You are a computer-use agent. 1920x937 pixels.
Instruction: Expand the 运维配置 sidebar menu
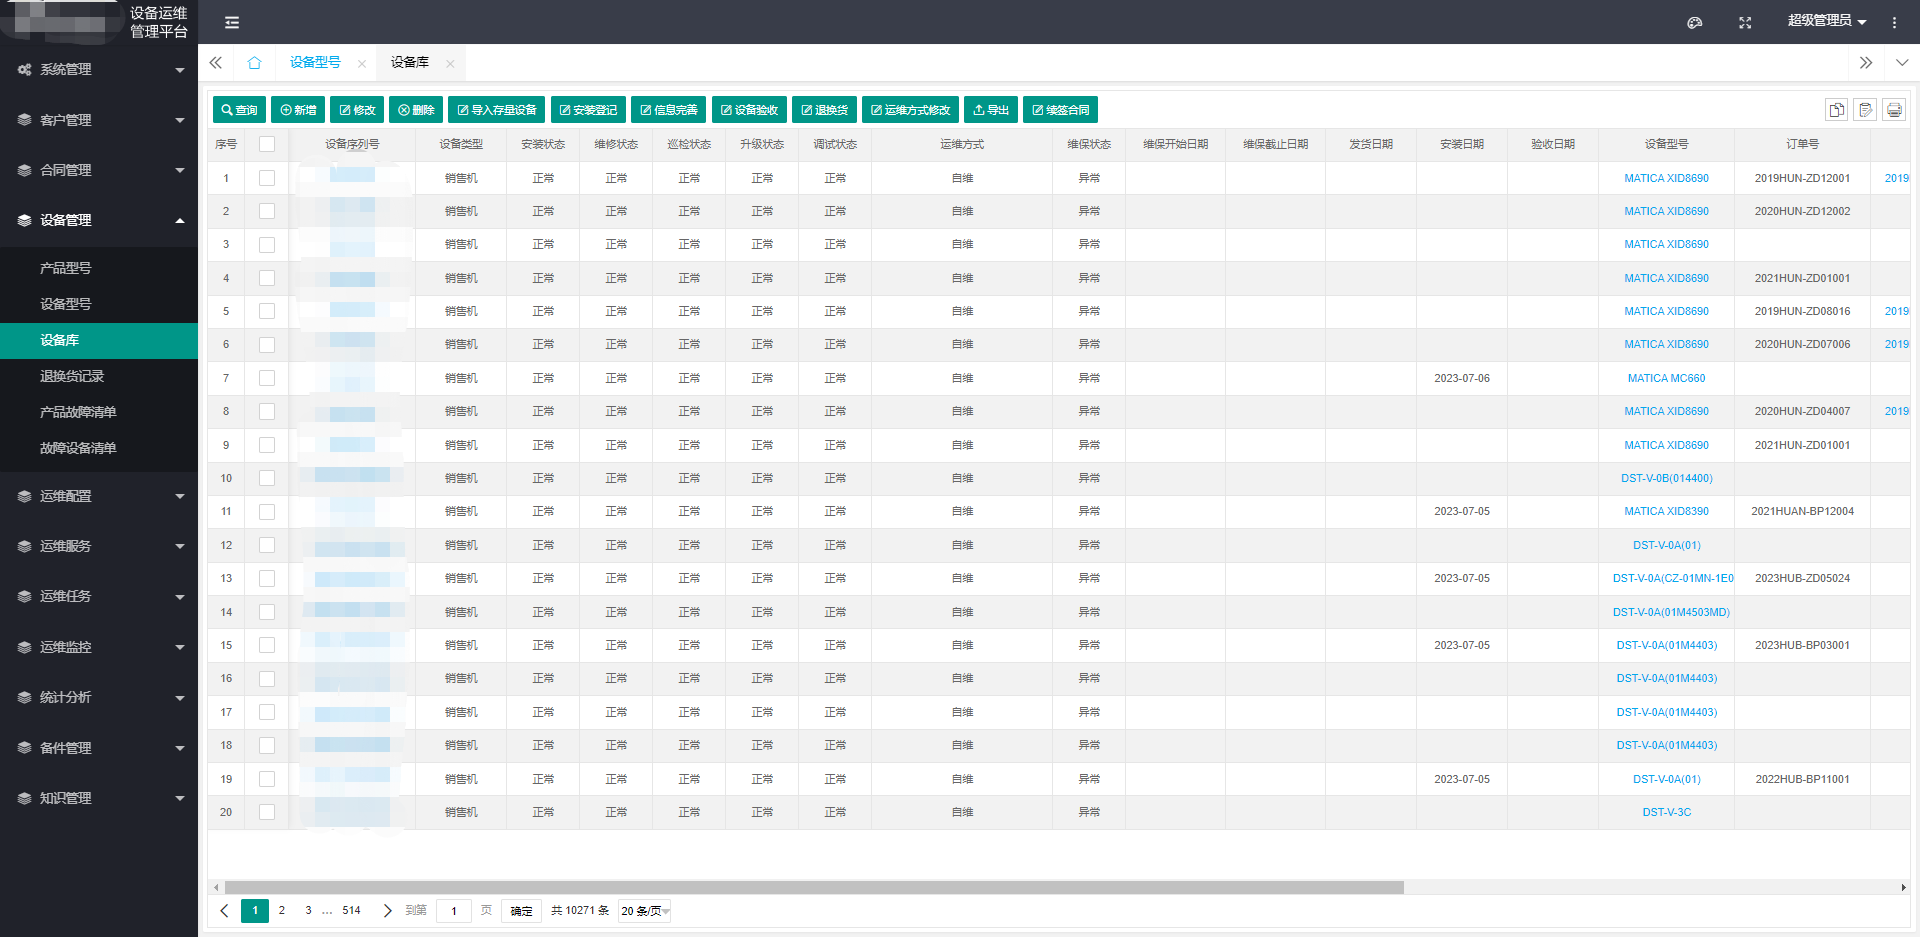click(x=99, y=496)
